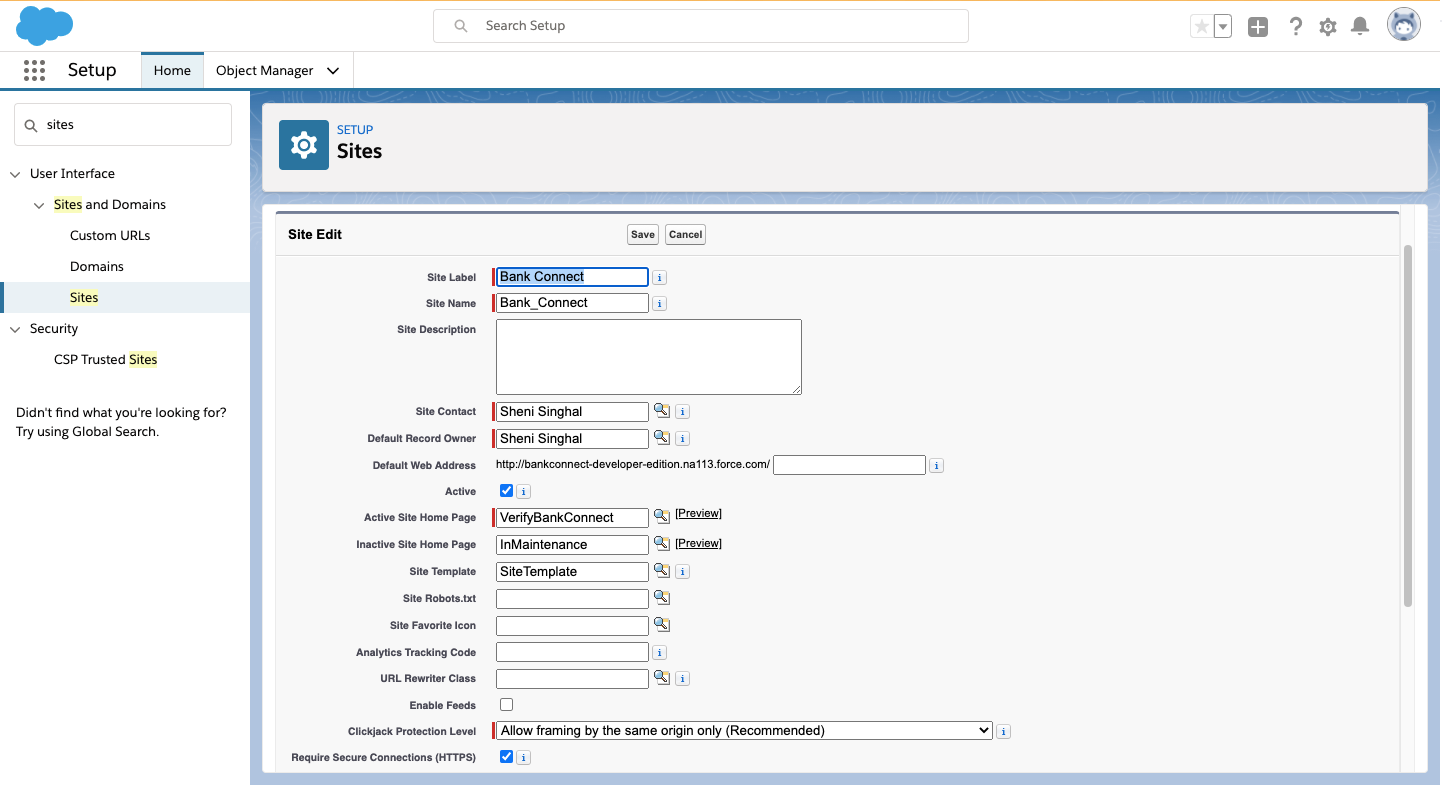Click the Default Web Address info icon
Image resolution: width=1442 pixels, height=787 pixels.
[x=937, y=466]
